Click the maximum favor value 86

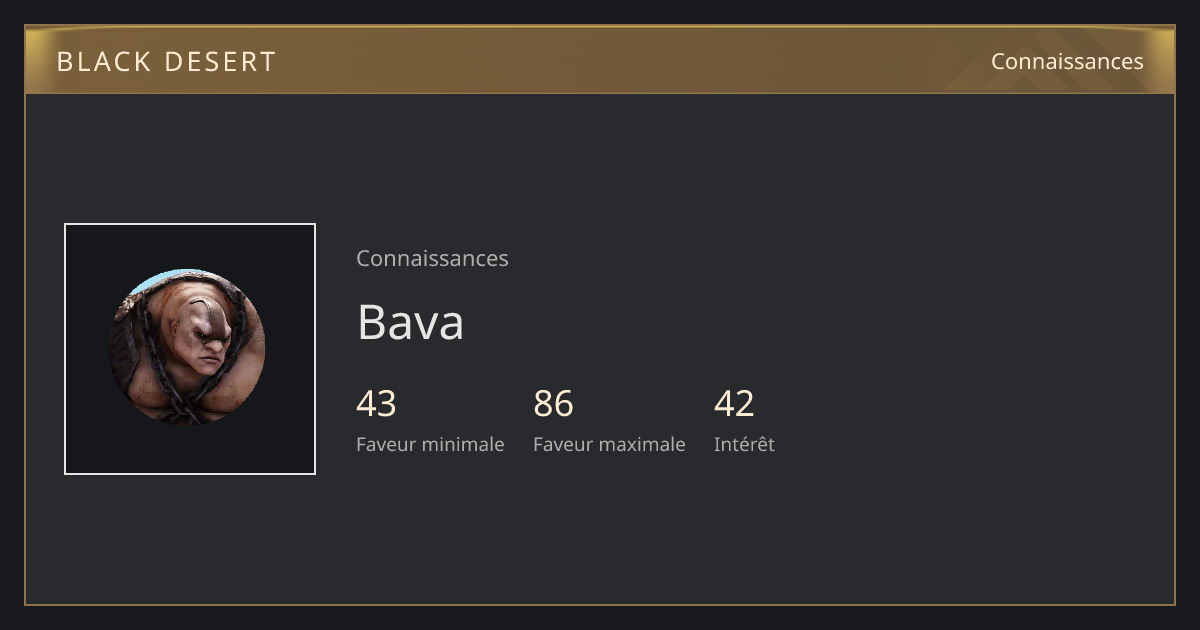[553, 404]
